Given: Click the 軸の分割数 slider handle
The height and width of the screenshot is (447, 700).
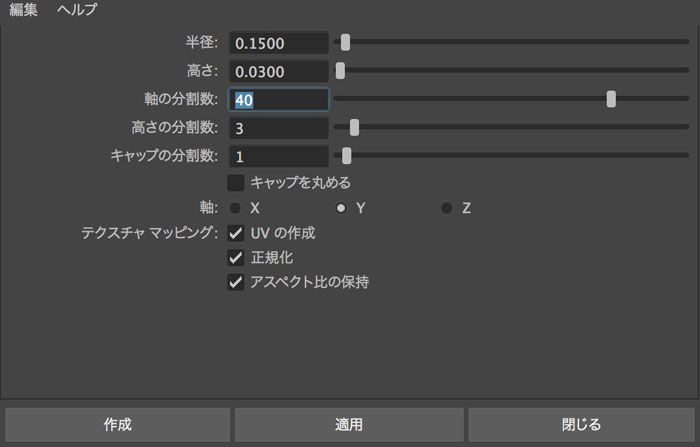Looking at the screenshot, I should point(611,99).
